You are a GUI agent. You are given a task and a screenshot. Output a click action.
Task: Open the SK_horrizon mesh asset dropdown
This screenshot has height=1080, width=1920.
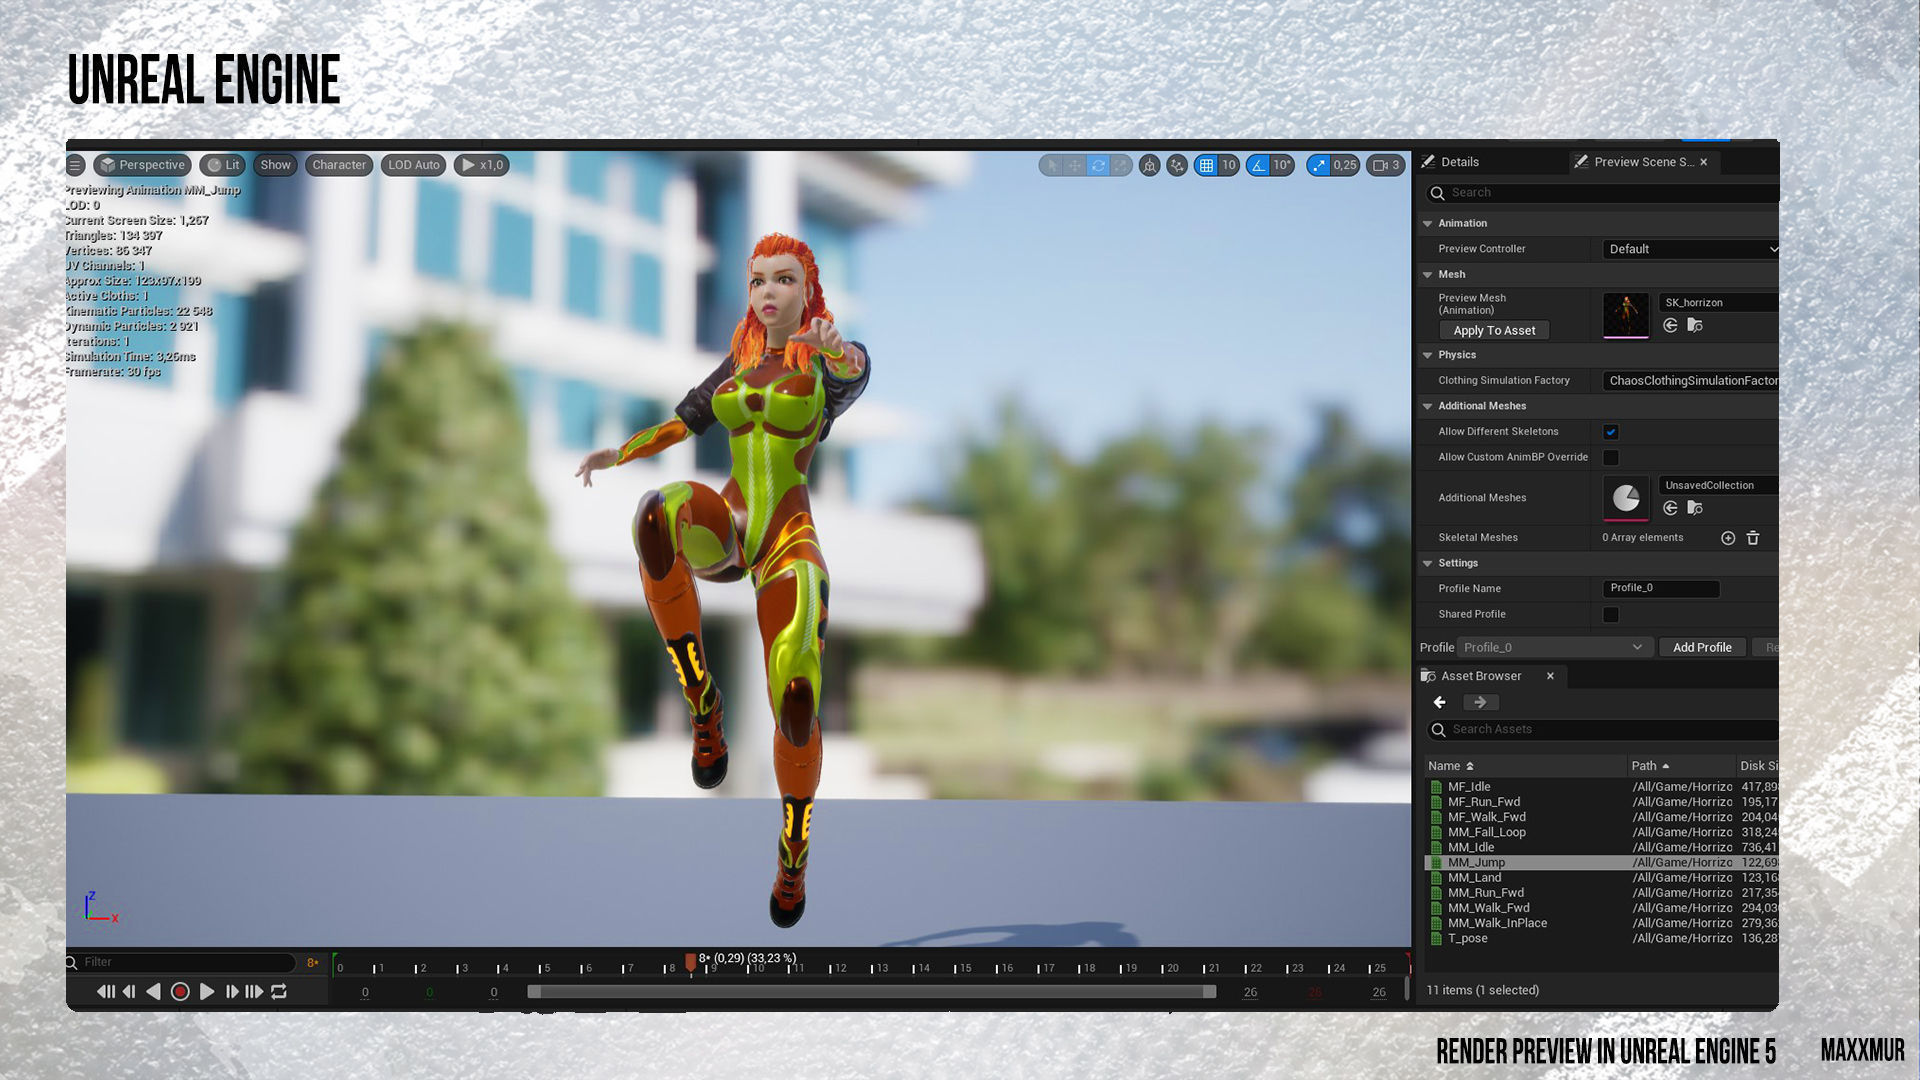(x=1718, y=302)
